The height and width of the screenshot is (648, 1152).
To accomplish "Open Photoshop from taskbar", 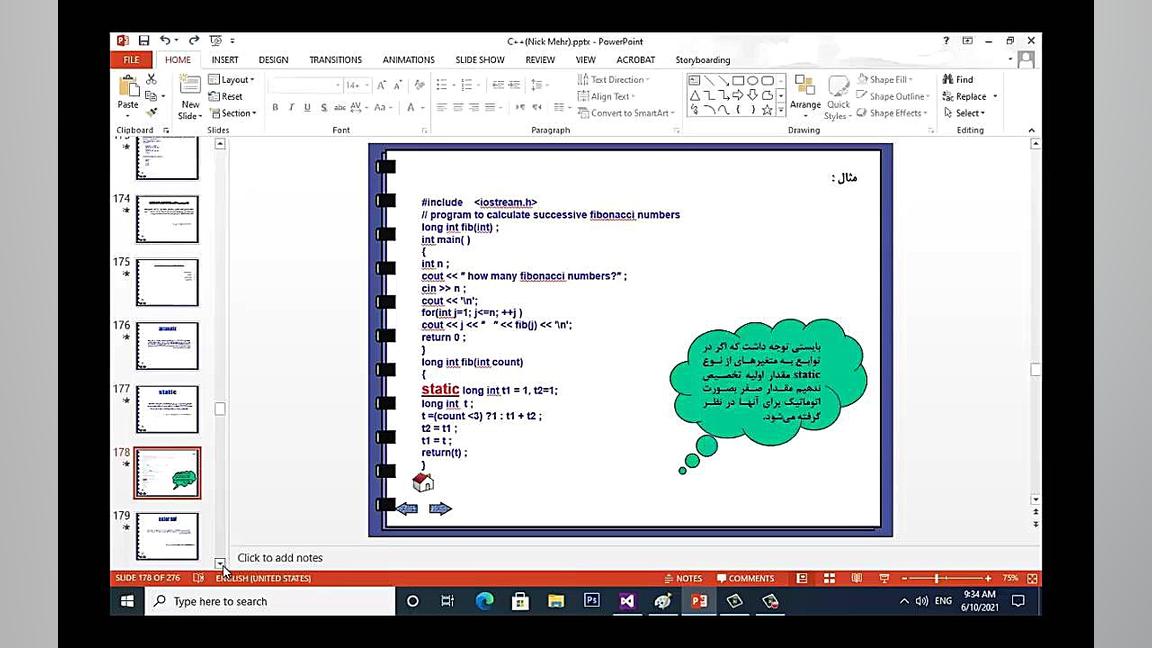I will click(591, 601).
